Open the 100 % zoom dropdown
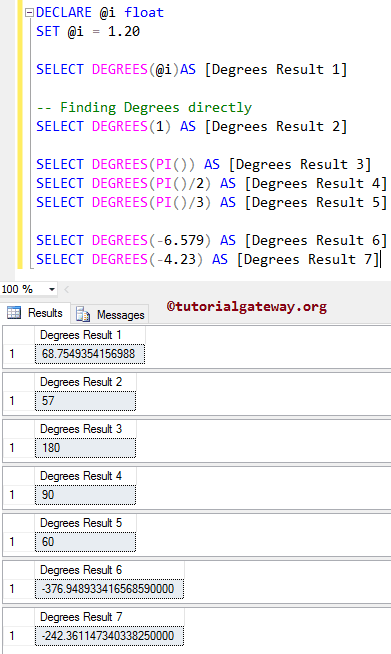The height and width of the screenshot is (654, 391). [x=52, y=289]
